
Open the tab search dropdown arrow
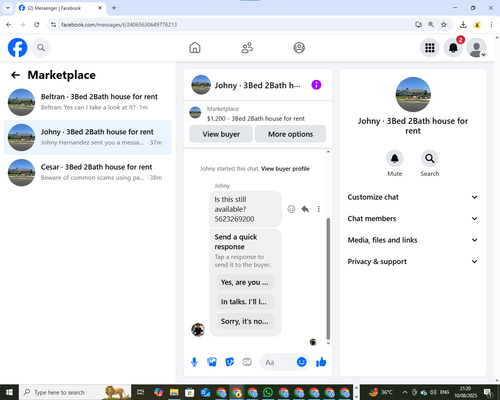pyautogui.click(x=8, y=8)
